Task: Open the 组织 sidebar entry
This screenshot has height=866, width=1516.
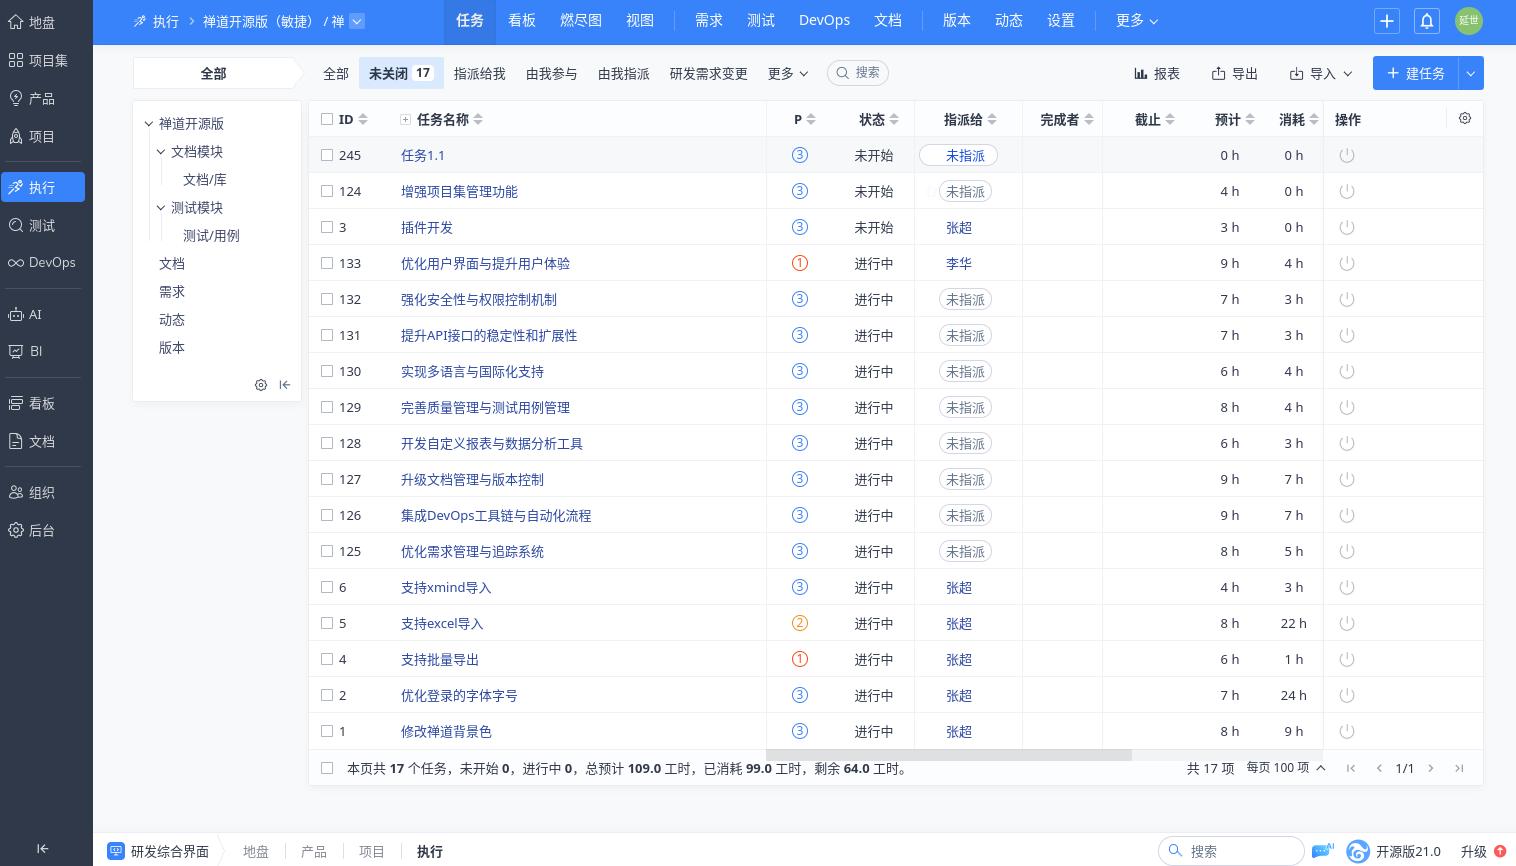Action: pyautogui.click(x=42, y=492)
